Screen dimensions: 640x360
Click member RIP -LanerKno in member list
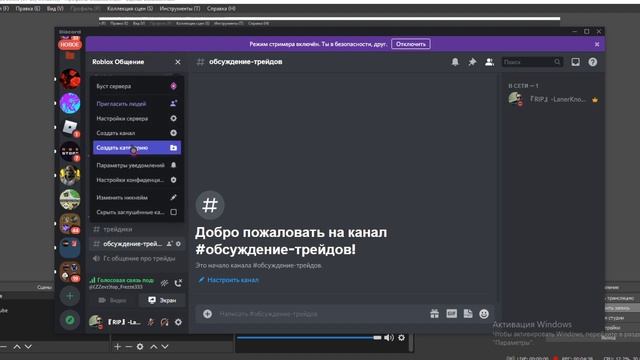552,99
